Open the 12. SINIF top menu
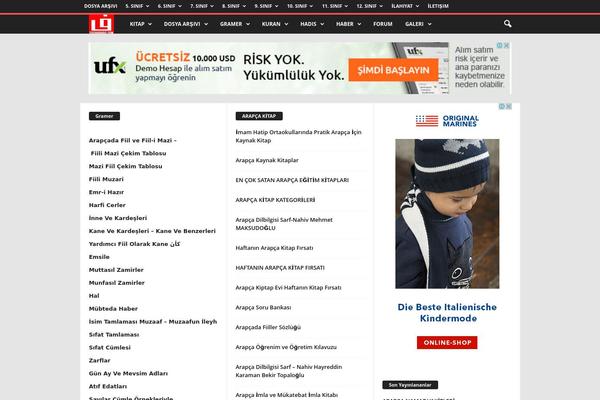 [x=369, y=6]
